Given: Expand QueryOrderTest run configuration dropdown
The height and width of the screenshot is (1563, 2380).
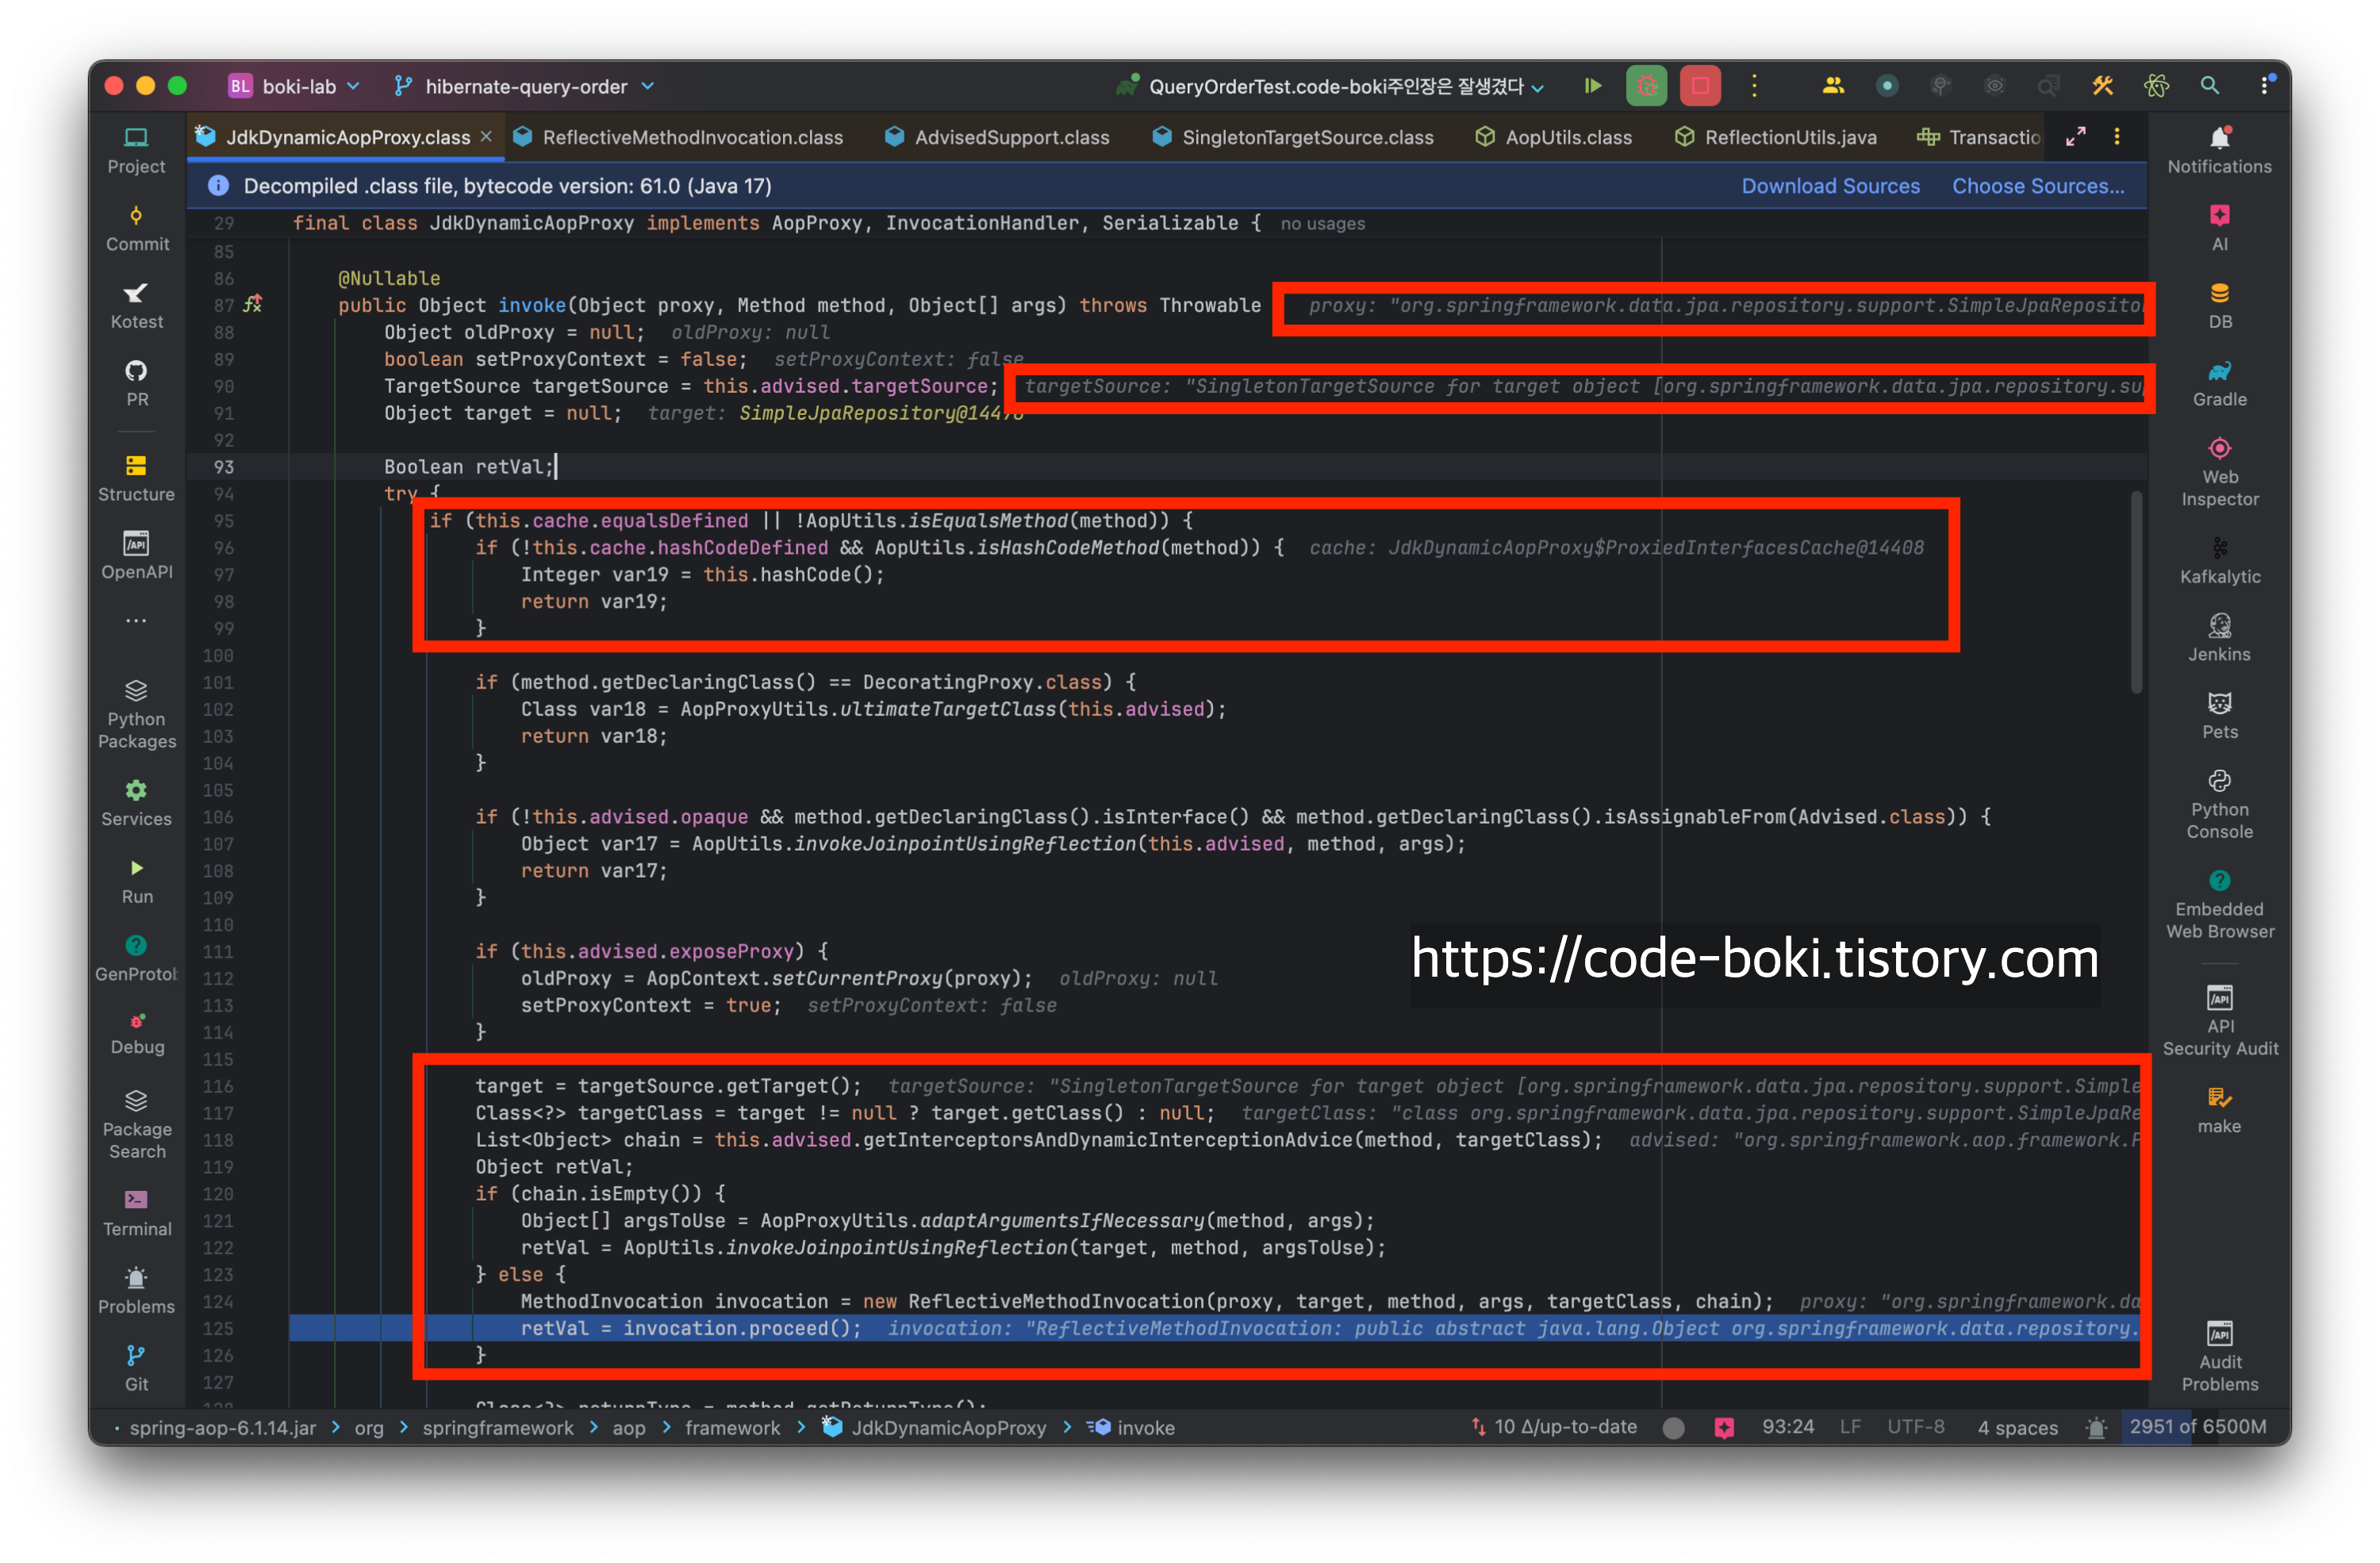Looking at the screenshot, I should pyautogui.click(x=1335, y=87).
